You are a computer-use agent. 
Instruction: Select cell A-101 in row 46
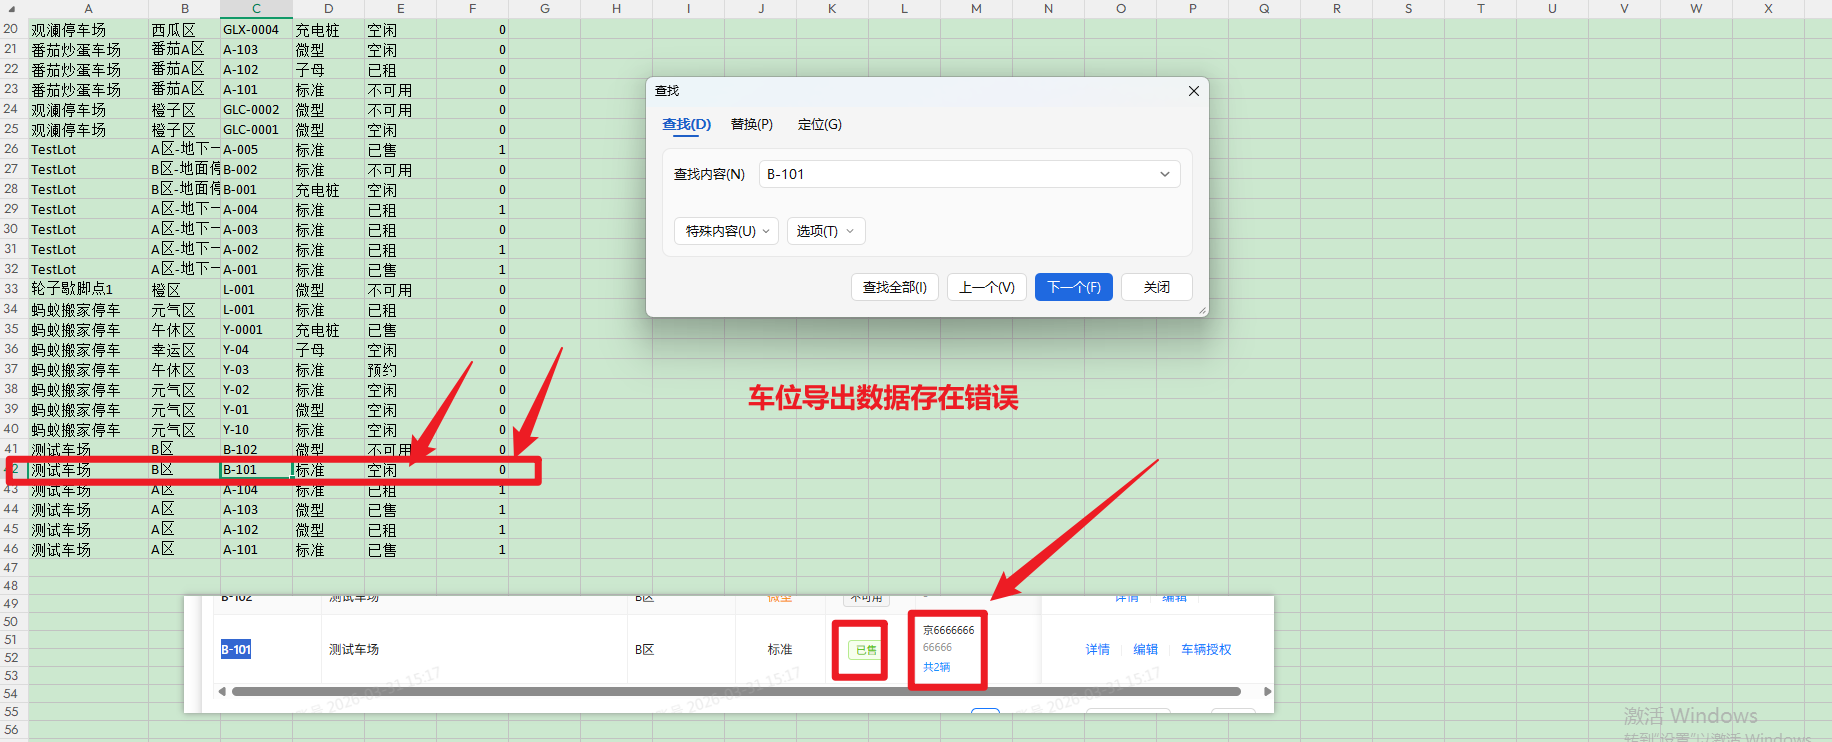pyautogui.click(x=256, y=550)
